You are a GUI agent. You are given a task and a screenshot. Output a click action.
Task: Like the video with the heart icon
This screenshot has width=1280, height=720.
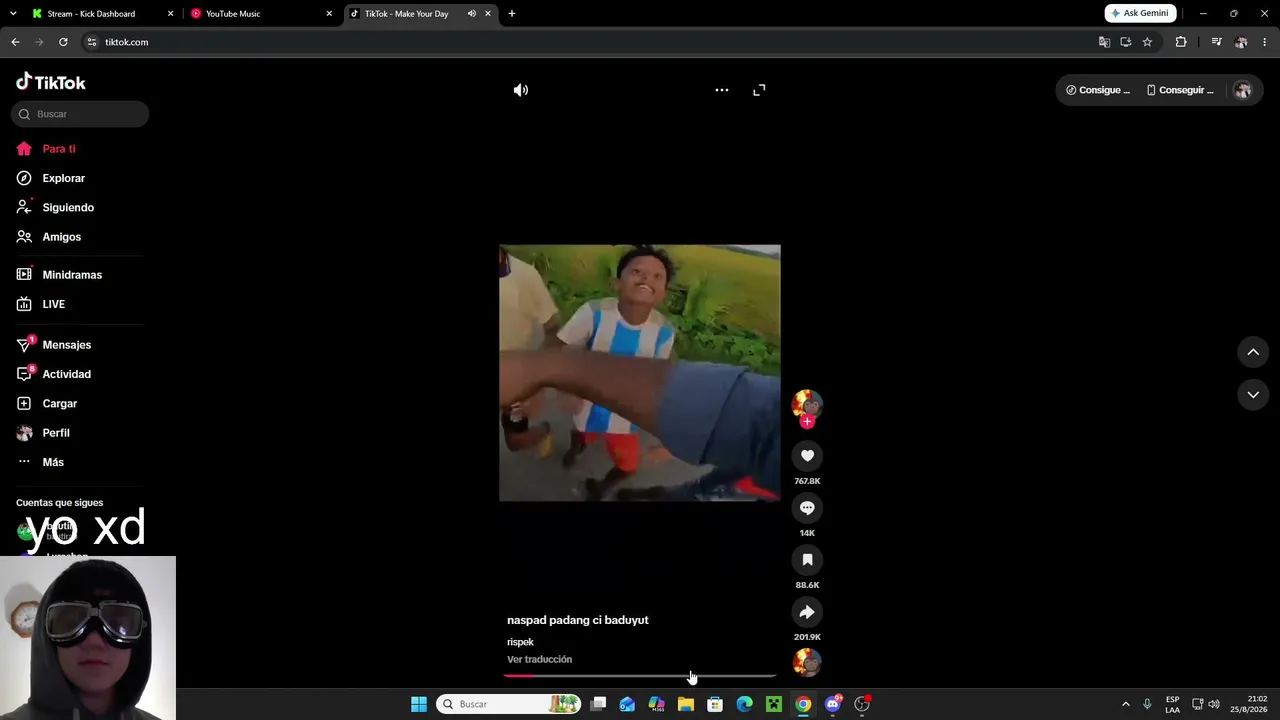[807, 456]
